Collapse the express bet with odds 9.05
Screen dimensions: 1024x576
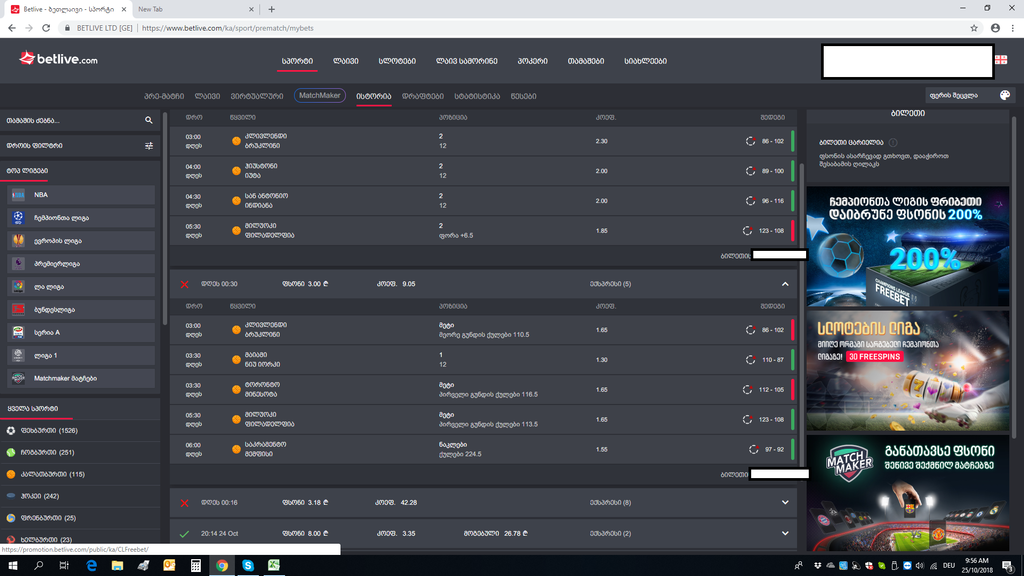click(x=785, y=284)
